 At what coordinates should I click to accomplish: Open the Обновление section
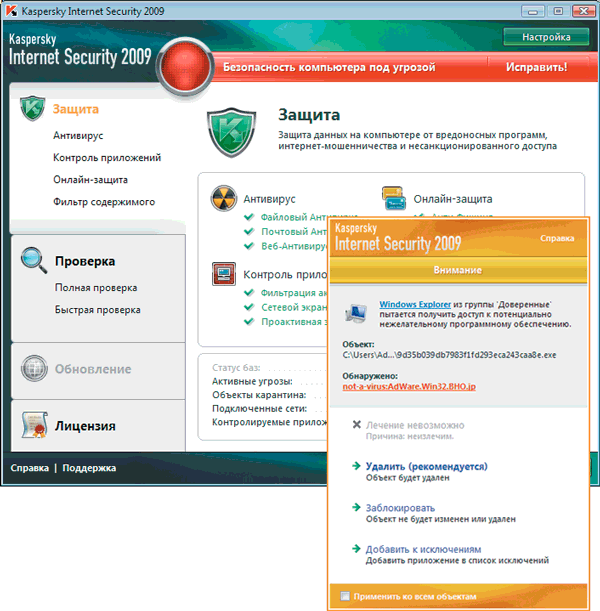pos(93,369)
